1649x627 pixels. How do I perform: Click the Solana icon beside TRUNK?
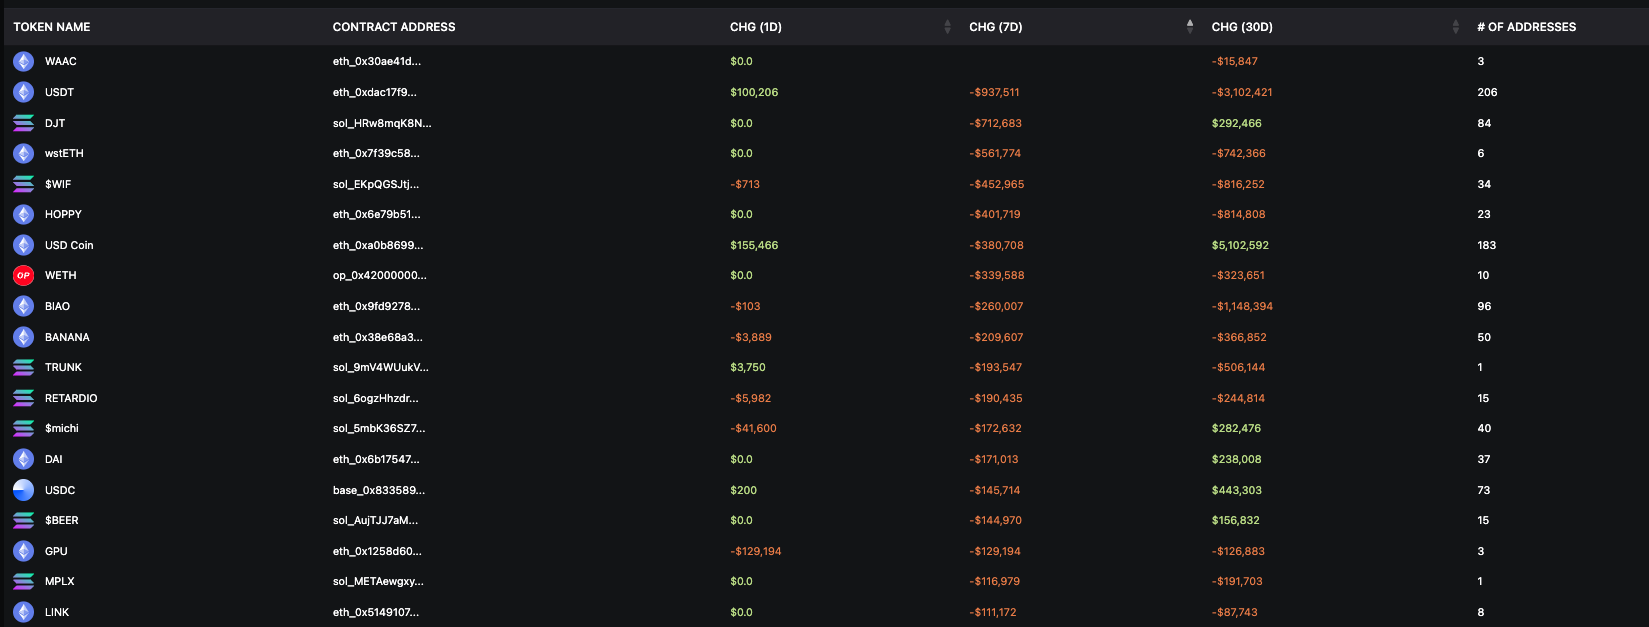[23, 367]
